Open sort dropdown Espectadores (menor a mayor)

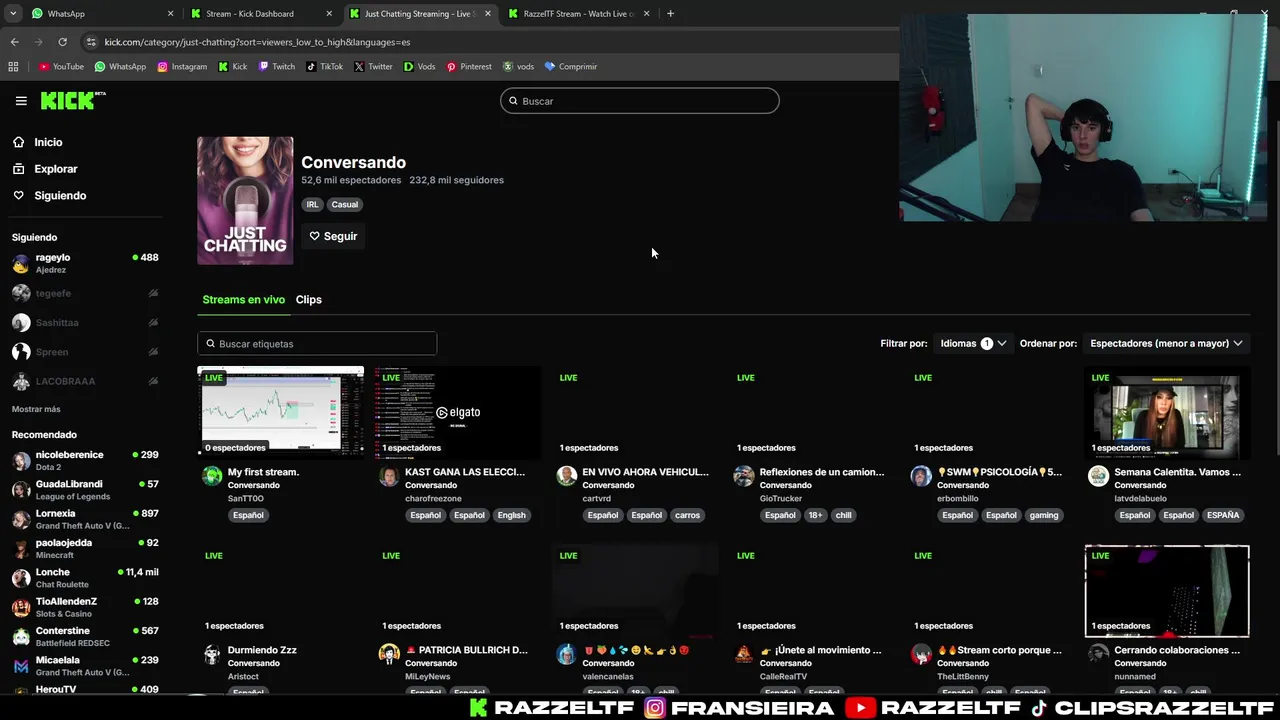[1166, 343]
